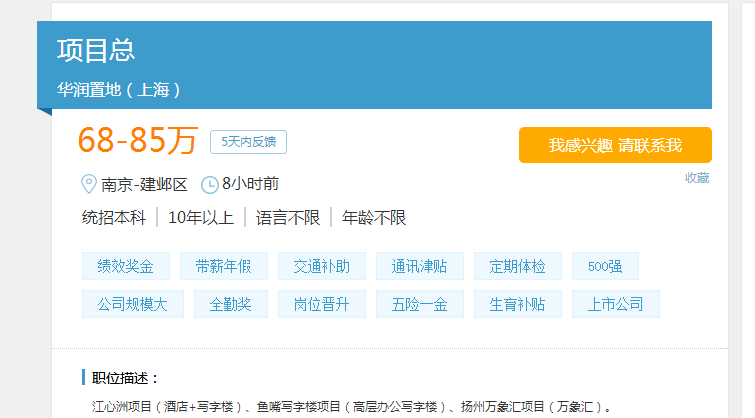Select the 公司规模大 tag
755x418 pixels.
132,304
